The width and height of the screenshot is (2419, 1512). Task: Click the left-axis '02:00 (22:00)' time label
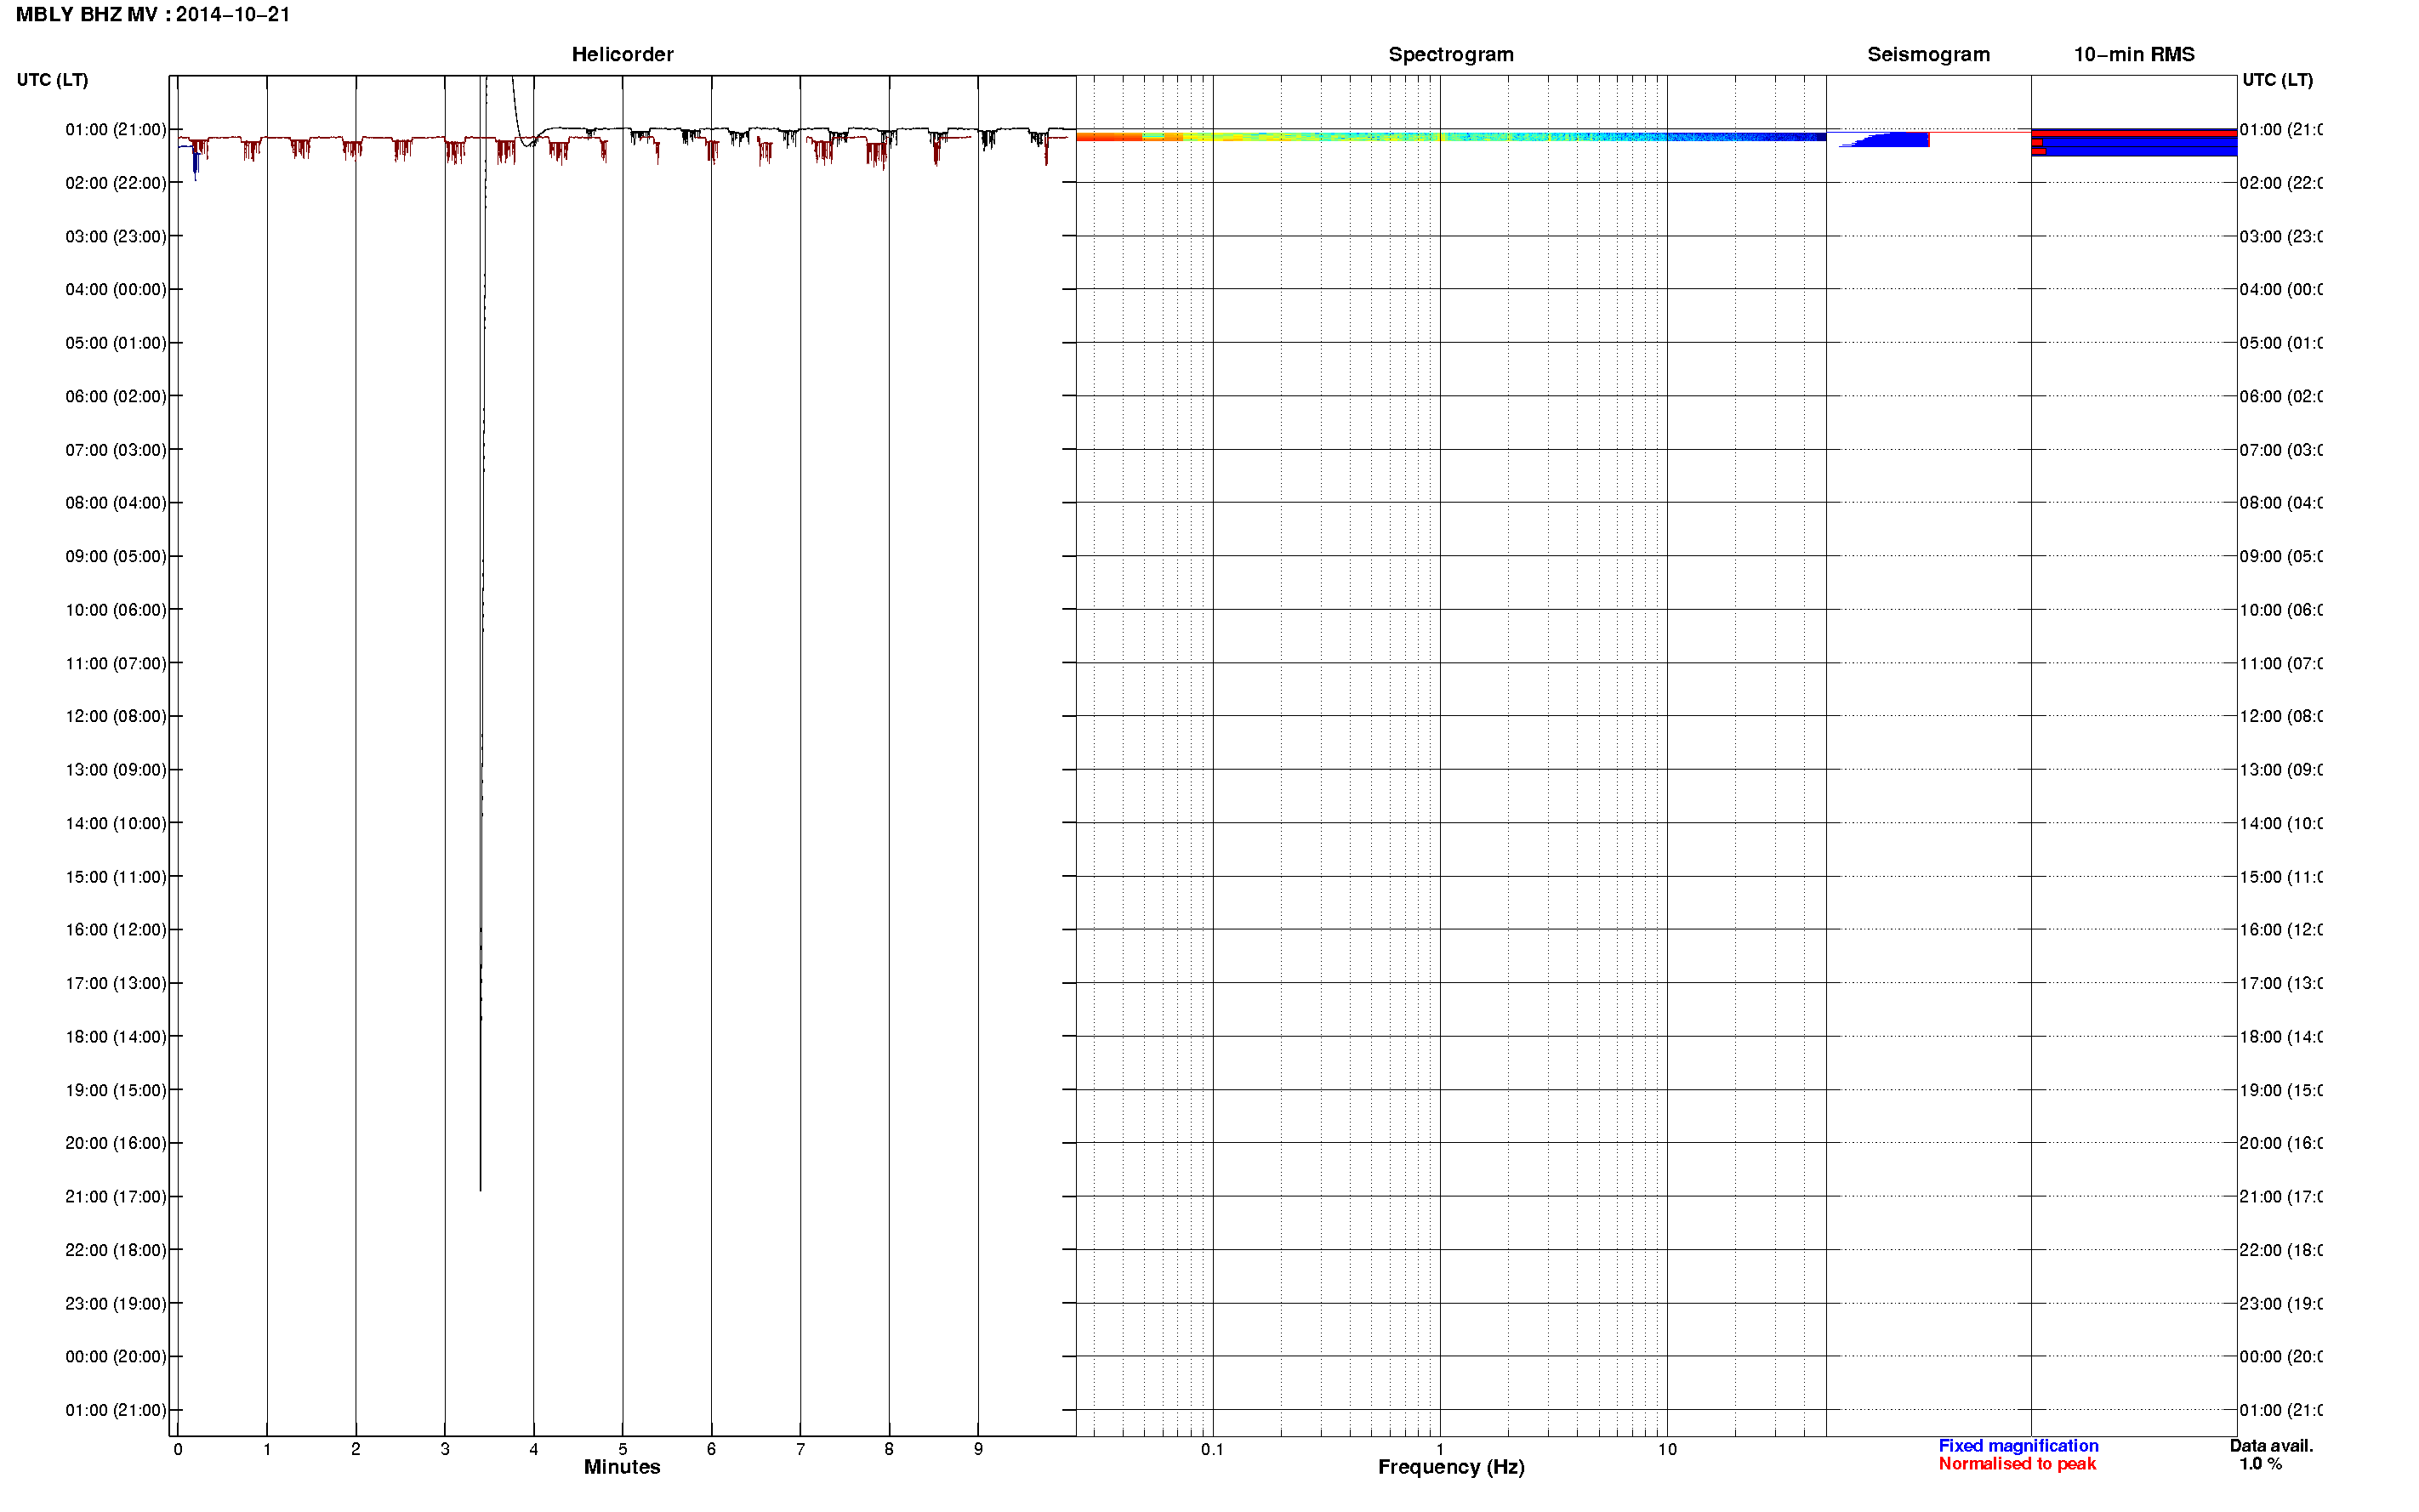(116, 183)
